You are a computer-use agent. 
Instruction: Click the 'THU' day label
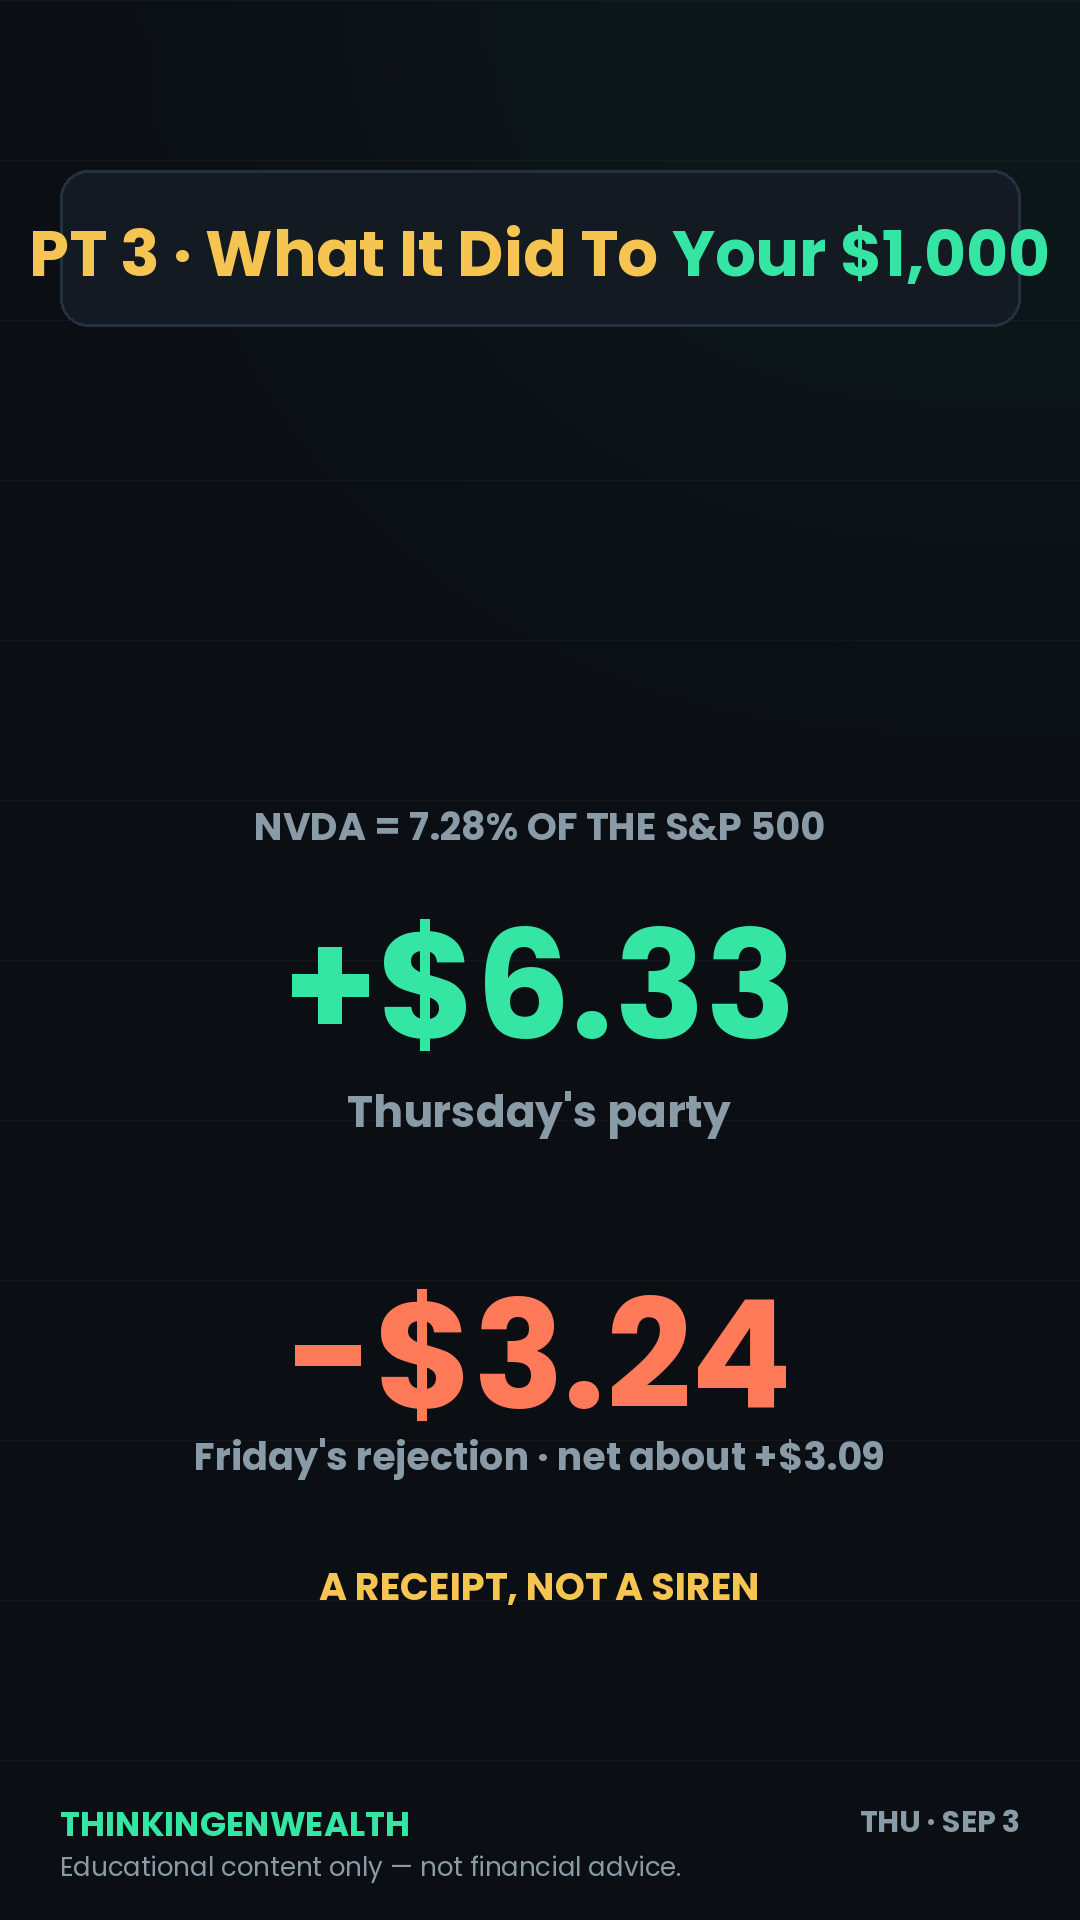890,1822
